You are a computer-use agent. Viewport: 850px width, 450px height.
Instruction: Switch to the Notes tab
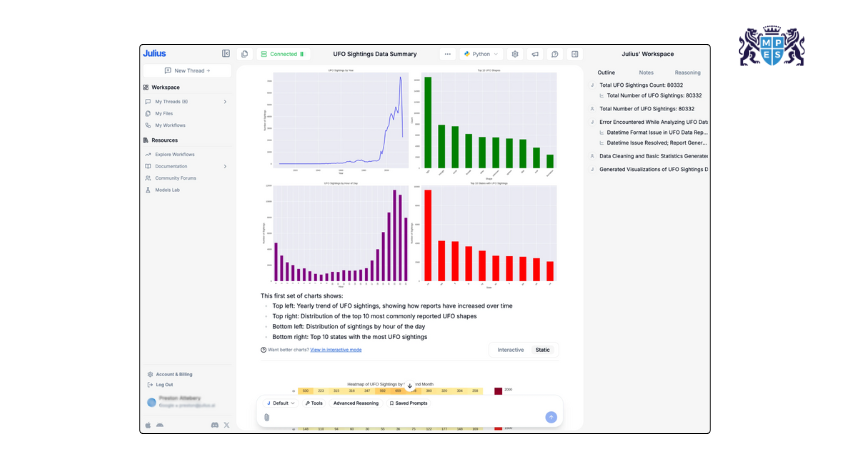click(646, 73)
